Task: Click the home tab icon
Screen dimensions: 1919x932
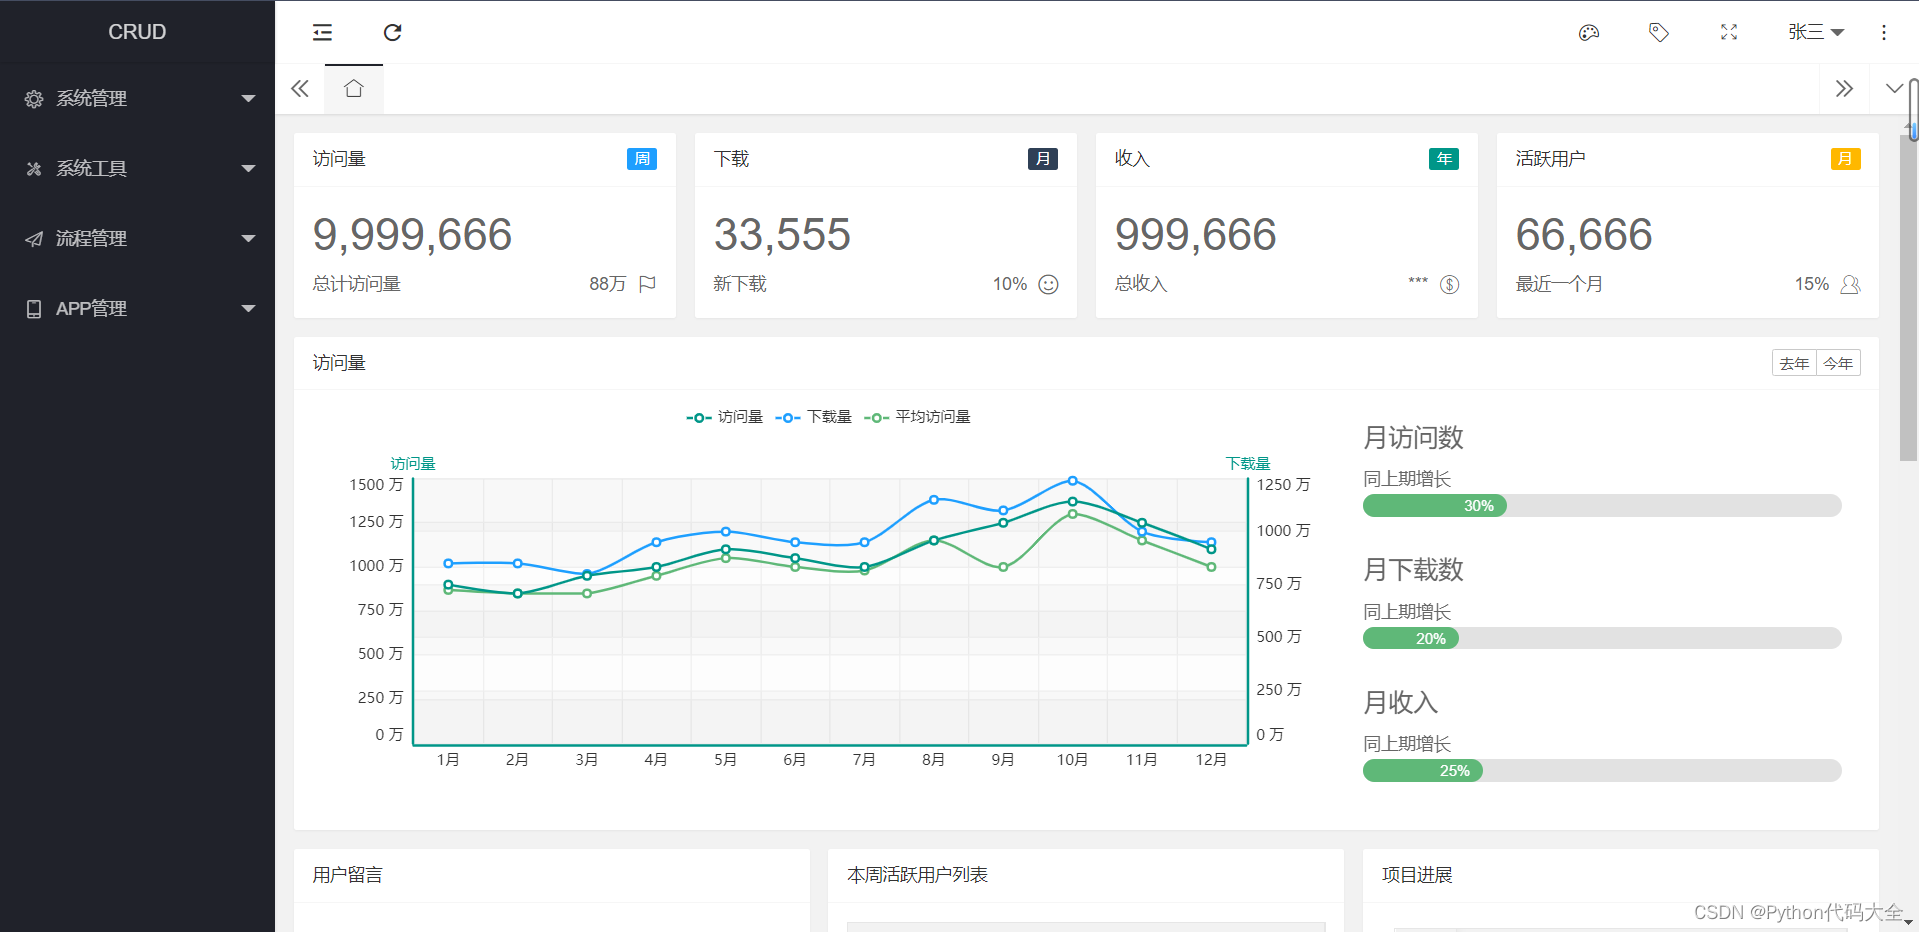Action: [x=353, y=88]
